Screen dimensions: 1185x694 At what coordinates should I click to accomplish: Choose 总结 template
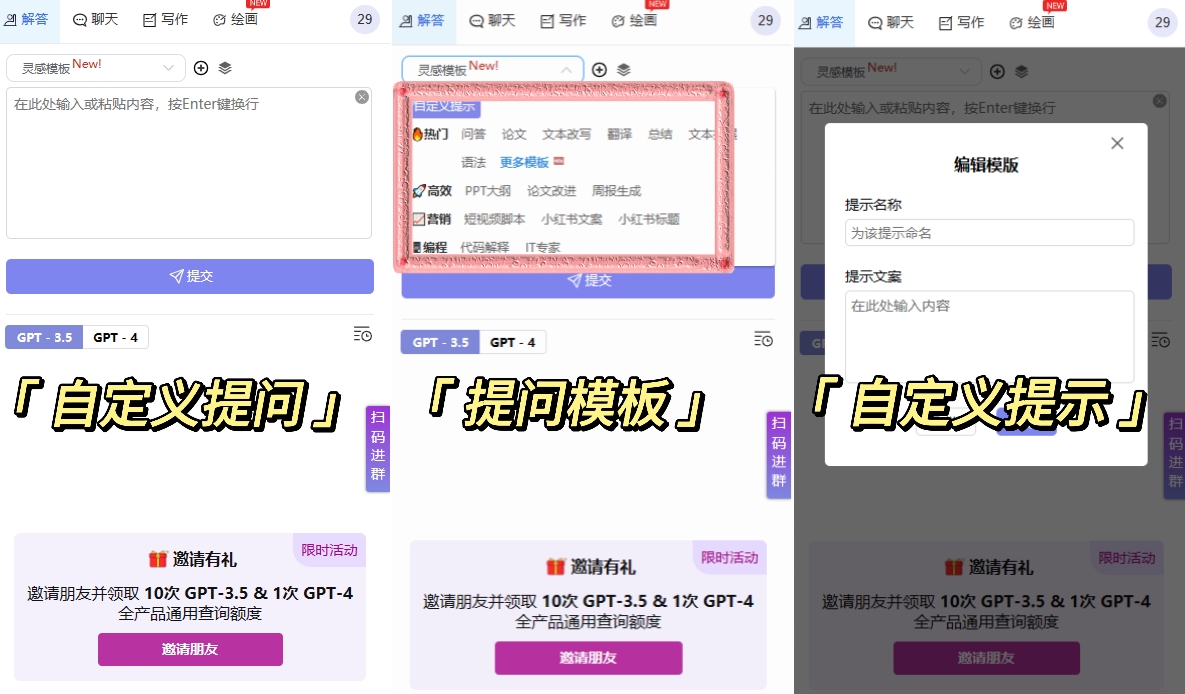(660, 134)
